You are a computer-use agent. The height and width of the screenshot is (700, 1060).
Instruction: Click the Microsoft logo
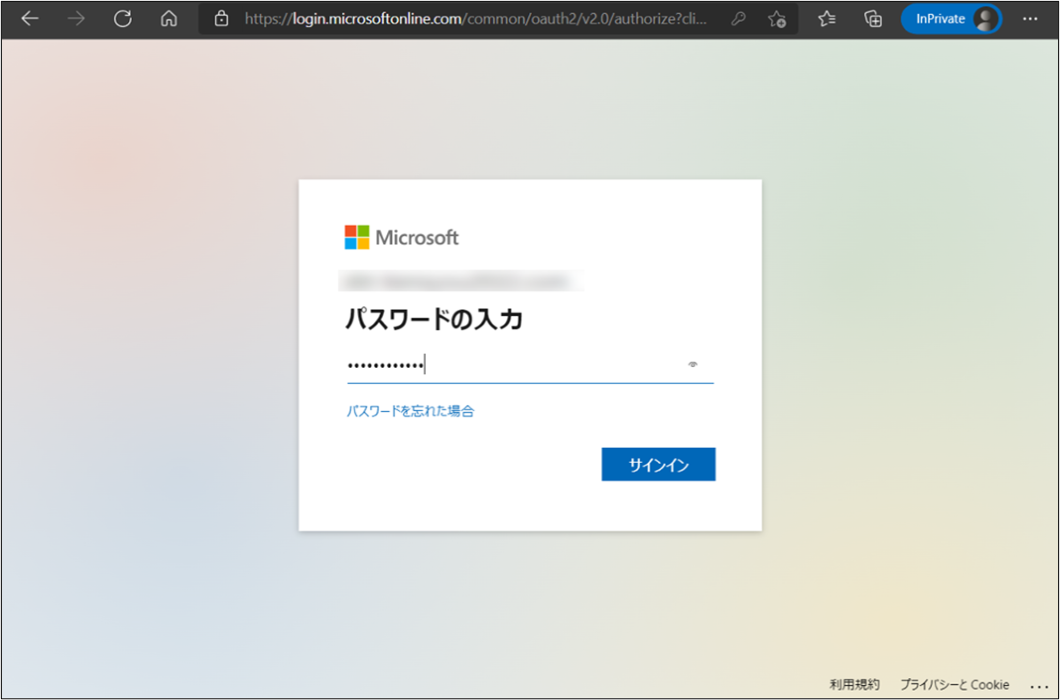[402, 237]
